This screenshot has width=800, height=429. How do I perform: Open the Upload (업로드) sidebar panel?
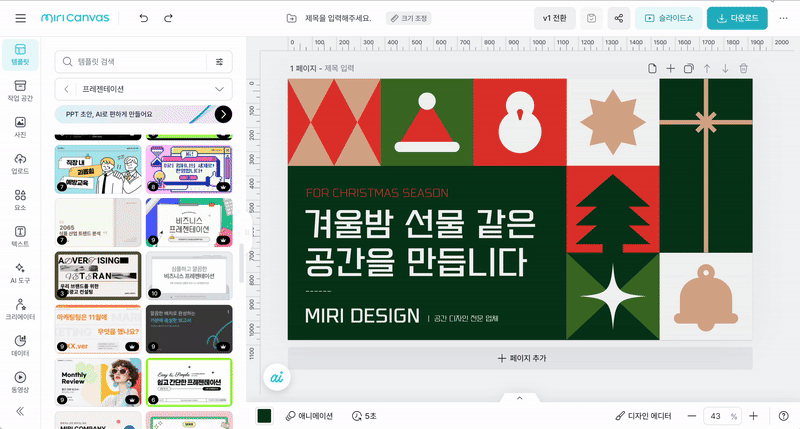(x=20, y=163)
